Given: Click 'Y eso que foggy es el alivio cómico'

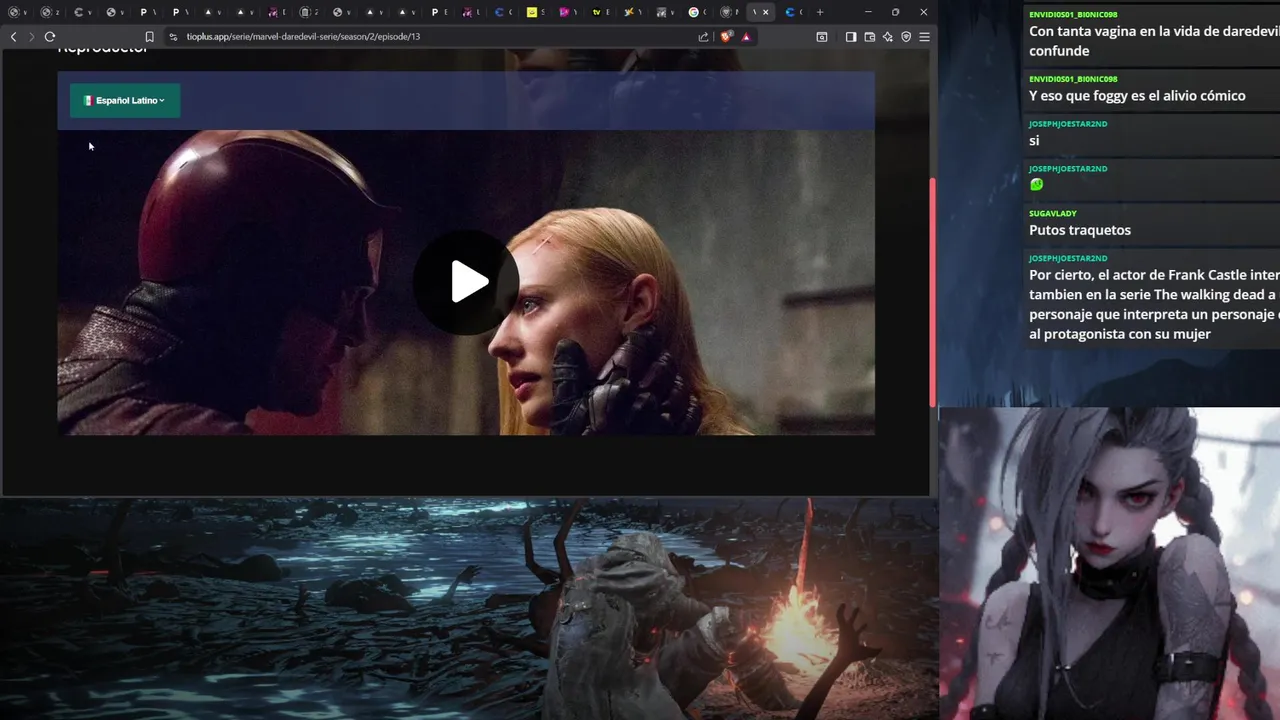Looking at the screenshot, I should click(x=1137, y=96).
